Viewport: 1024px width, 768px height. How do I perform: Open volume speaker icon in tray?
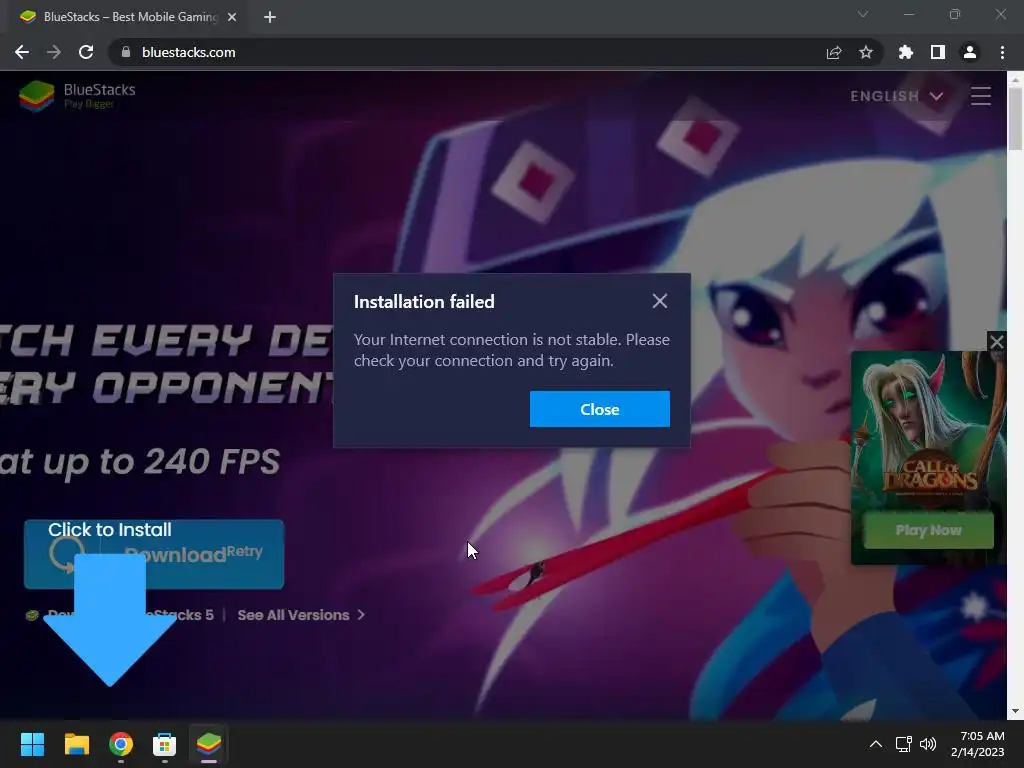coord(927,744)
